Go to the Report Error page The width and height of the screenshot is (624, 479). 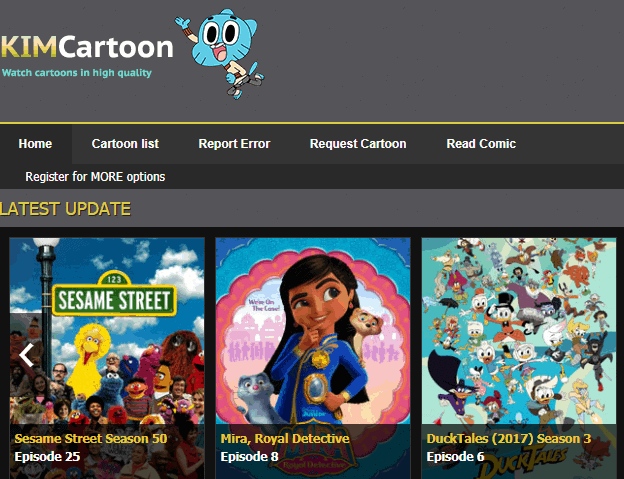click(x=234, y=144)
